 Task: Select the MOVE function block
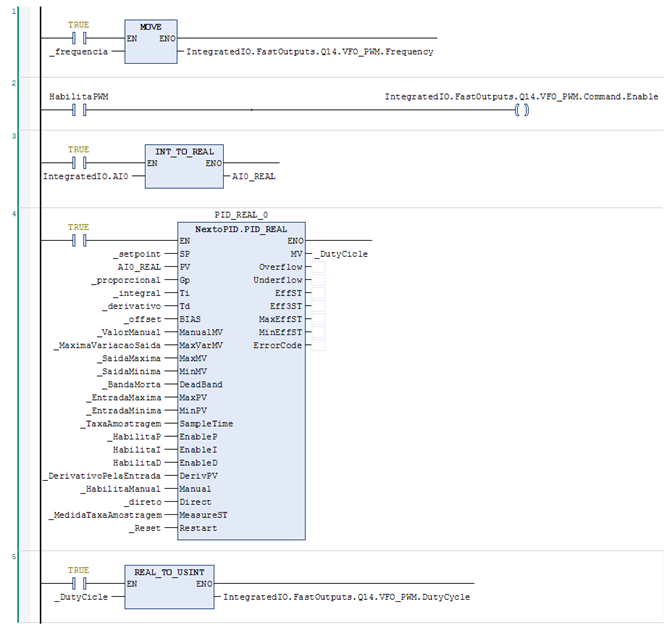(150, 41)
